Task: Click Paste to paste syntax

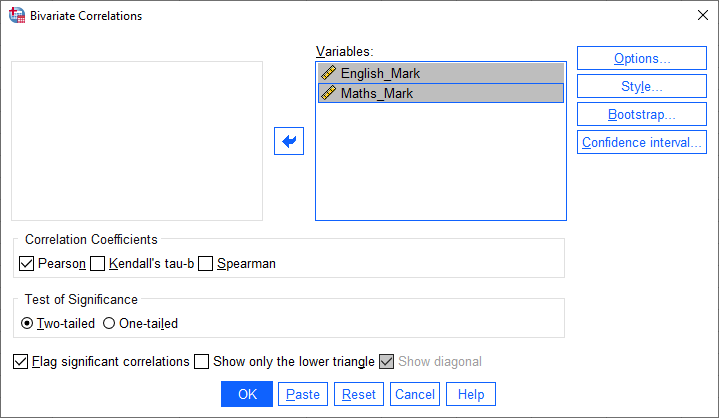Action: pyautogui.click(x=303, y=394)
